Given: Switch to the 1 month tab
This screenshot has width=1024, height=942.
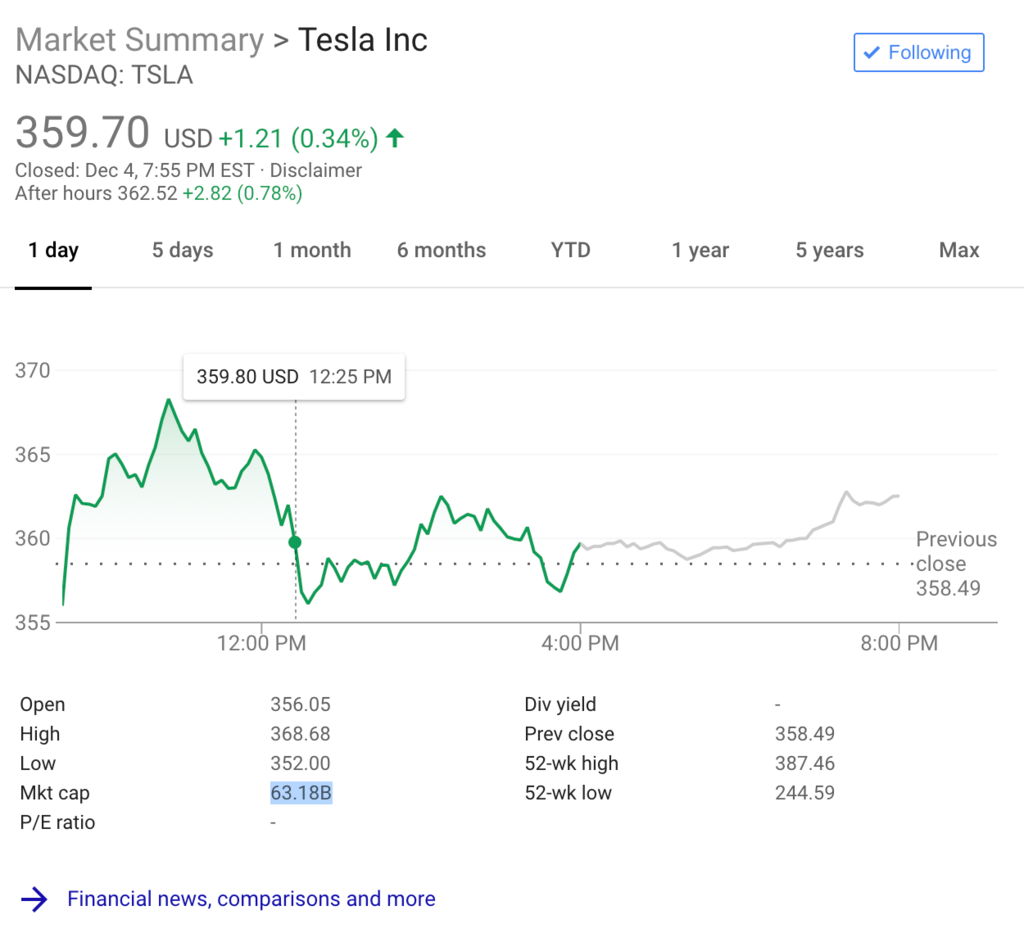Looking at the screenshot, I should (312, 250).
